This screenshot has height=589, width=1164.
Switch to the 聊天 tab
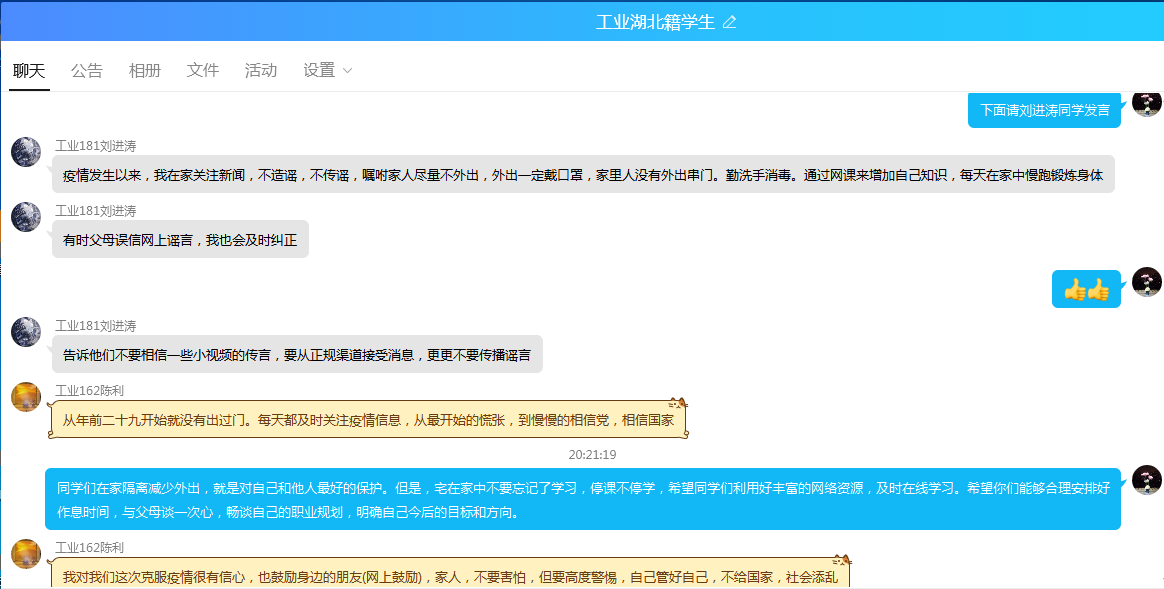[x=29, y=71]
